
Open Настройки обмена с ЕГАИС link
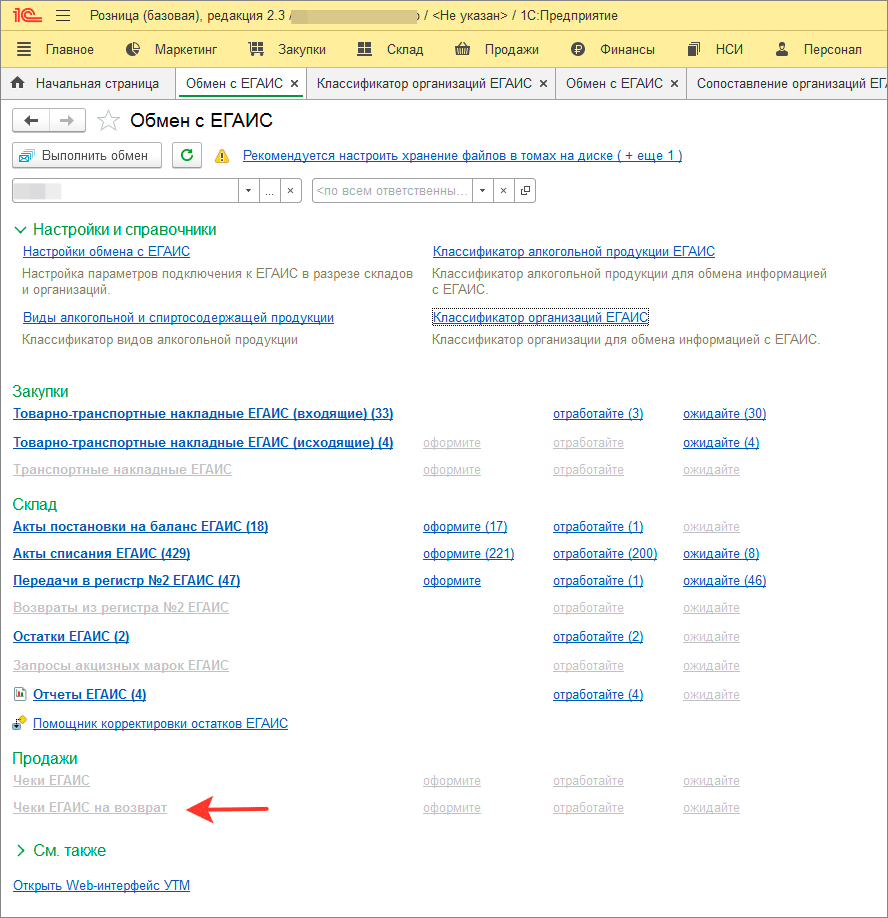107,252
